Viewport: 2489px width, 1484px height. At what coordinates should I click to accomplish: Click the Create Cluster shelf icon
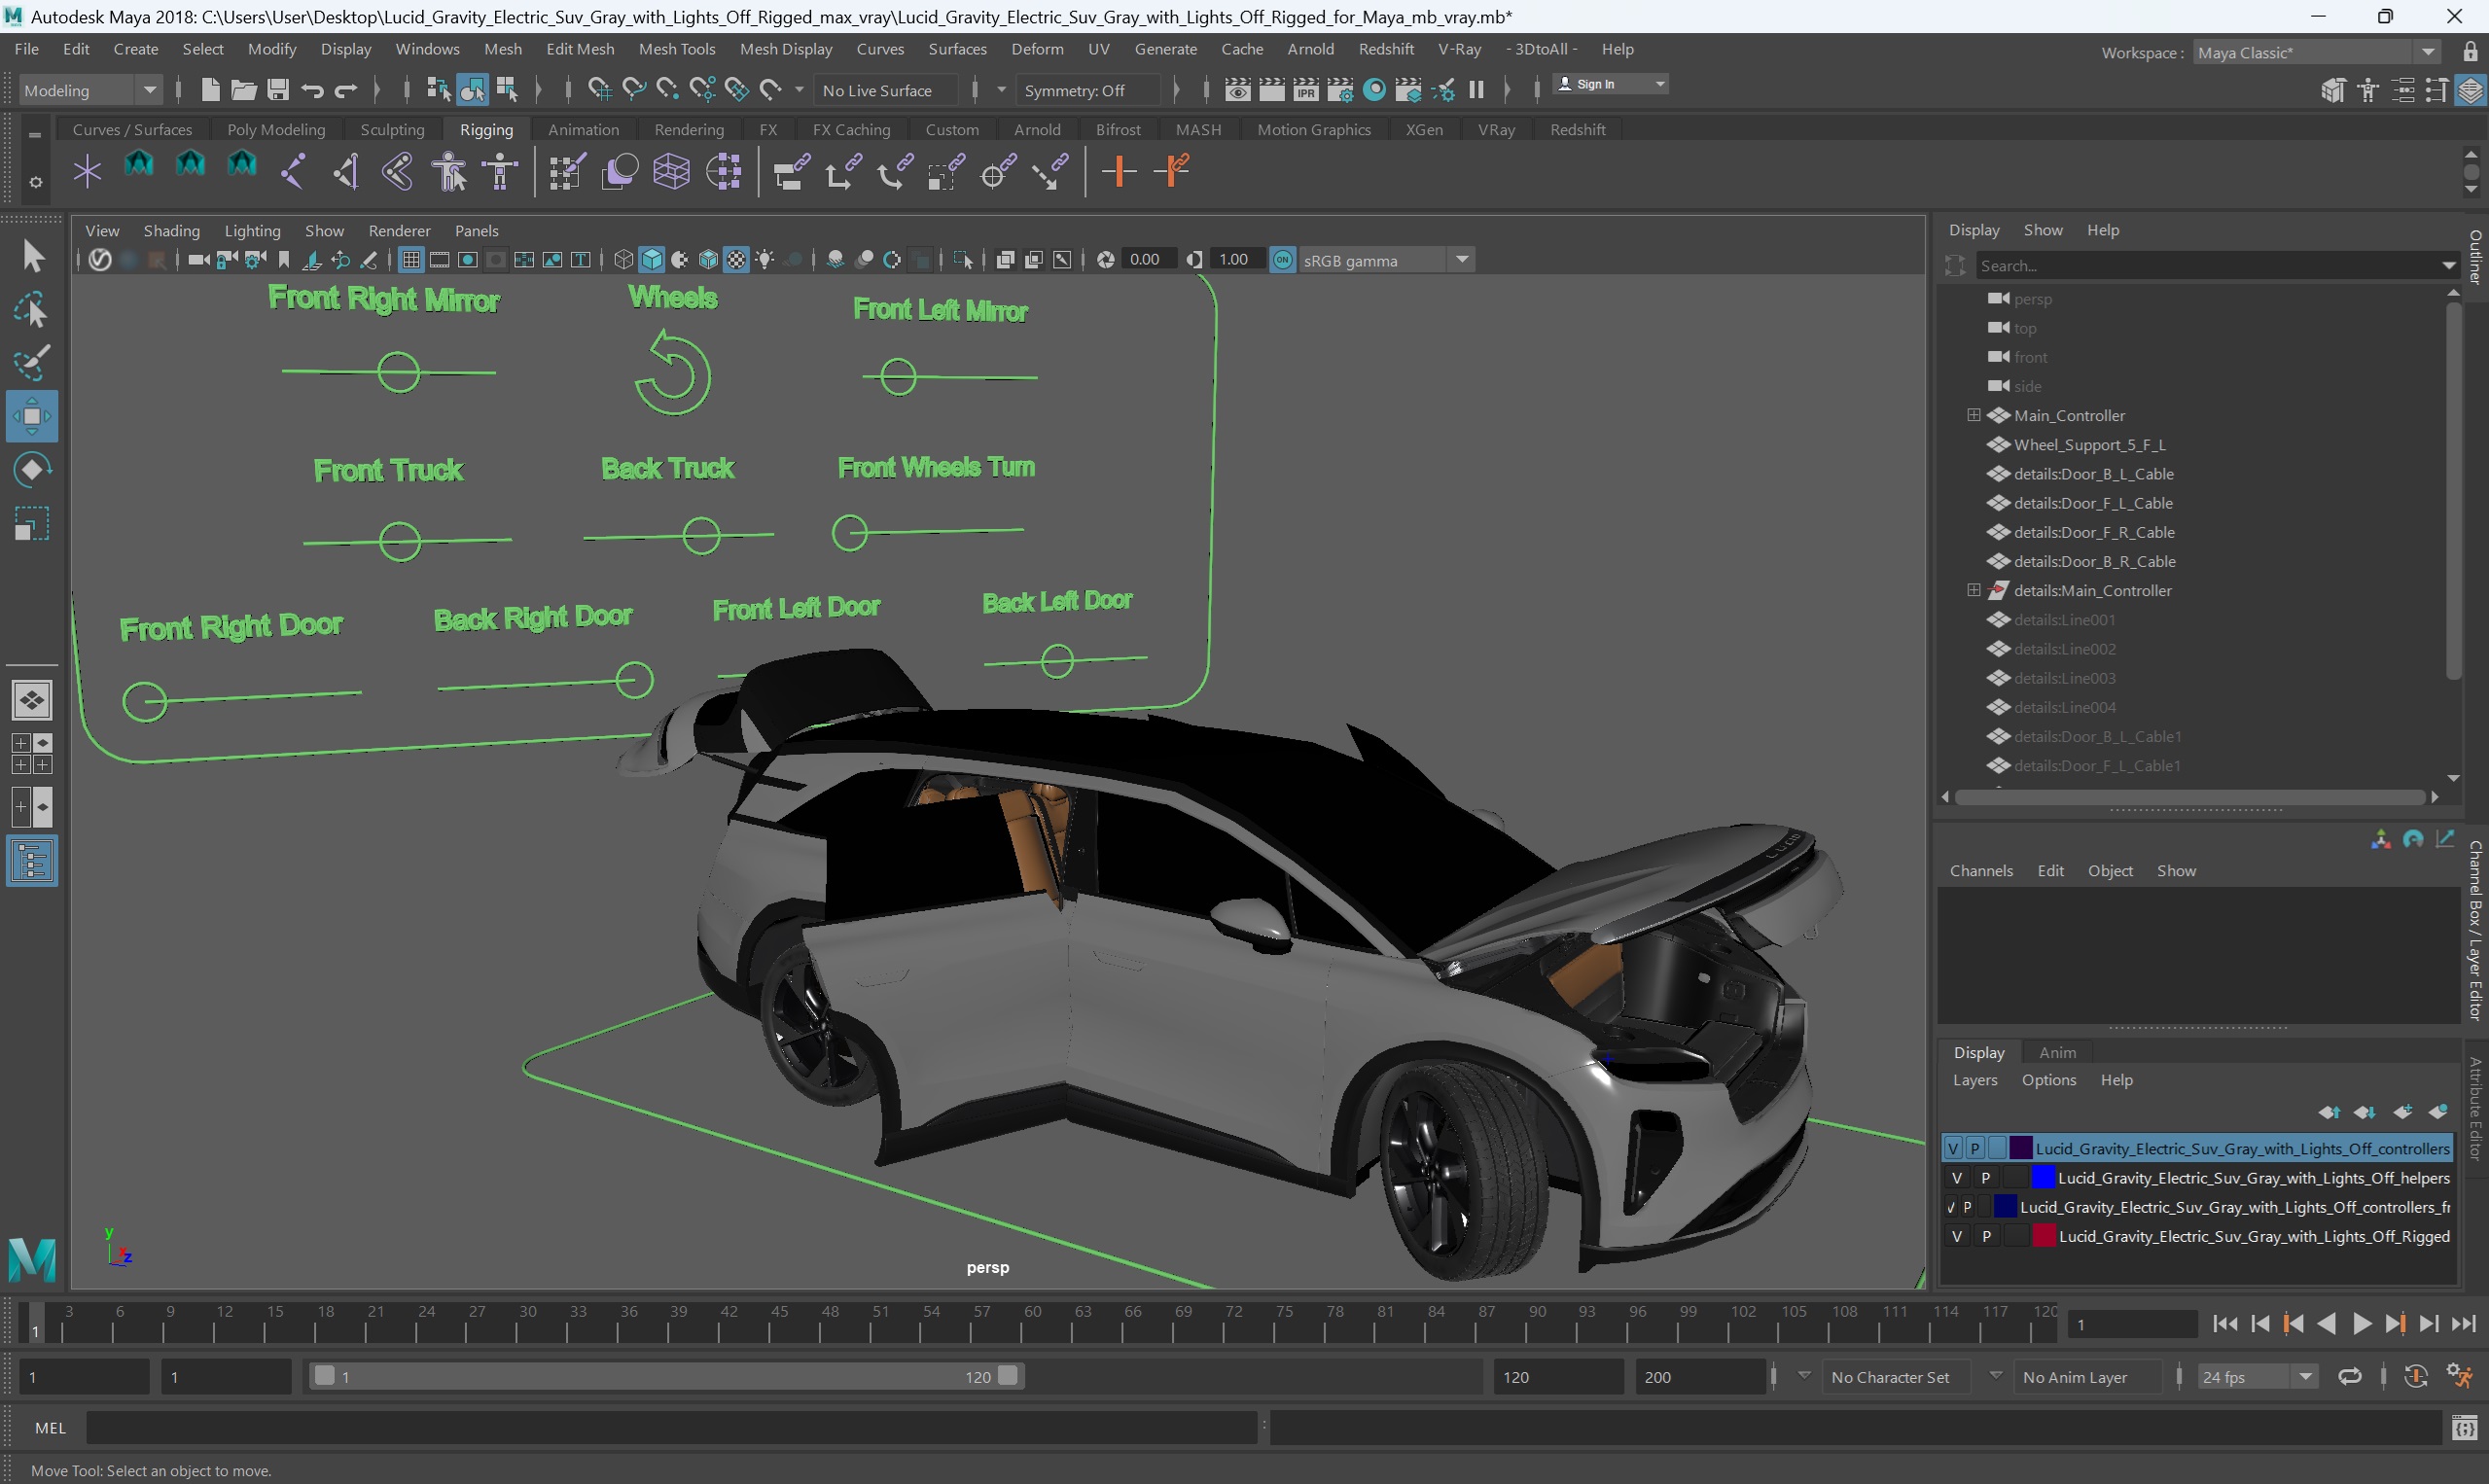(723, 172)
